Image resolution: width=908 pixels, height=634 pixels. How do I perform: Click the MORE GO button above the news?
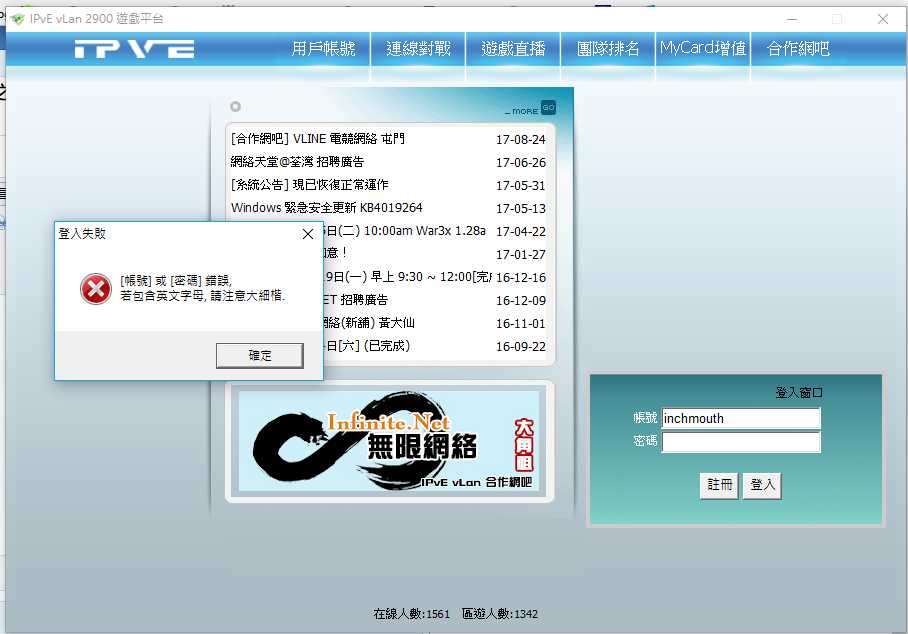pos(530,109)
